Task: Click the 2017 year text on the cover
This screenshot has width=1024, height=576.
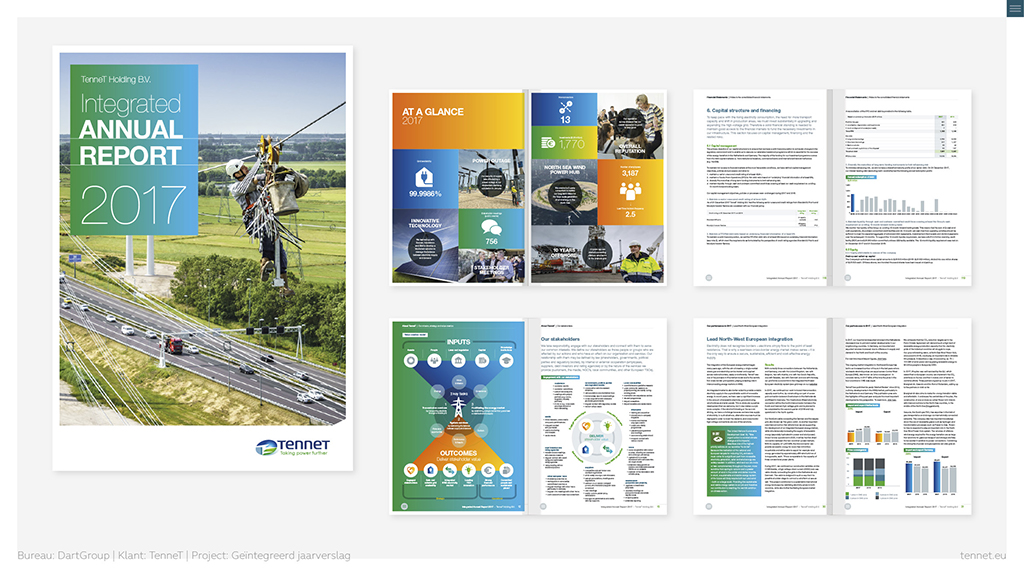Action: (x=133, y=204)
